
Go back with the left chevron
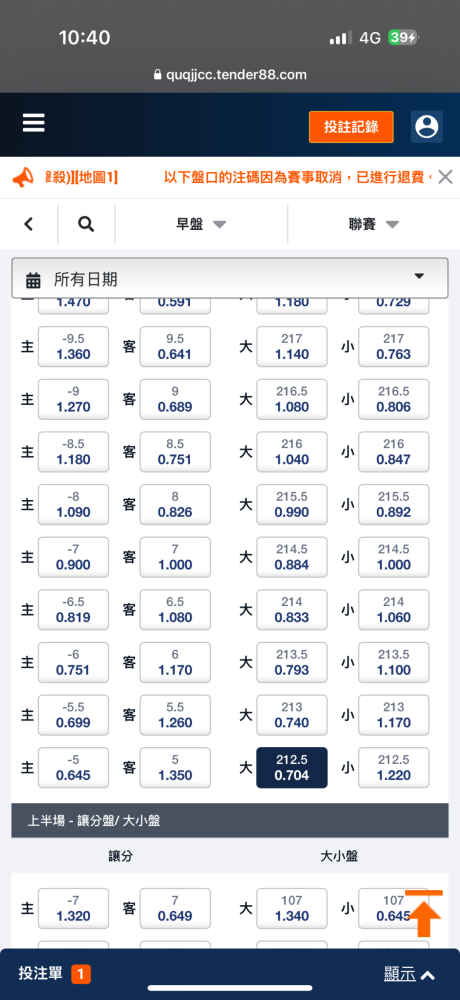tap(28, 224)
